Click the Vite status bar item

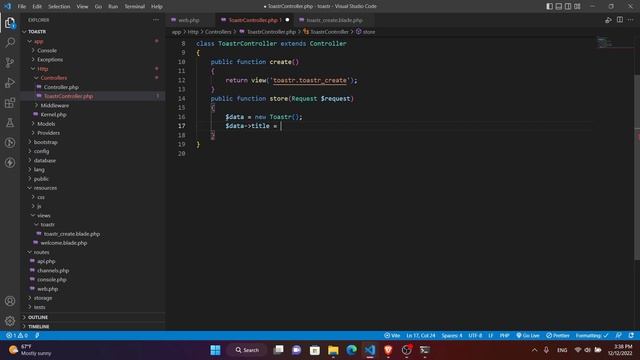(392, 336)
